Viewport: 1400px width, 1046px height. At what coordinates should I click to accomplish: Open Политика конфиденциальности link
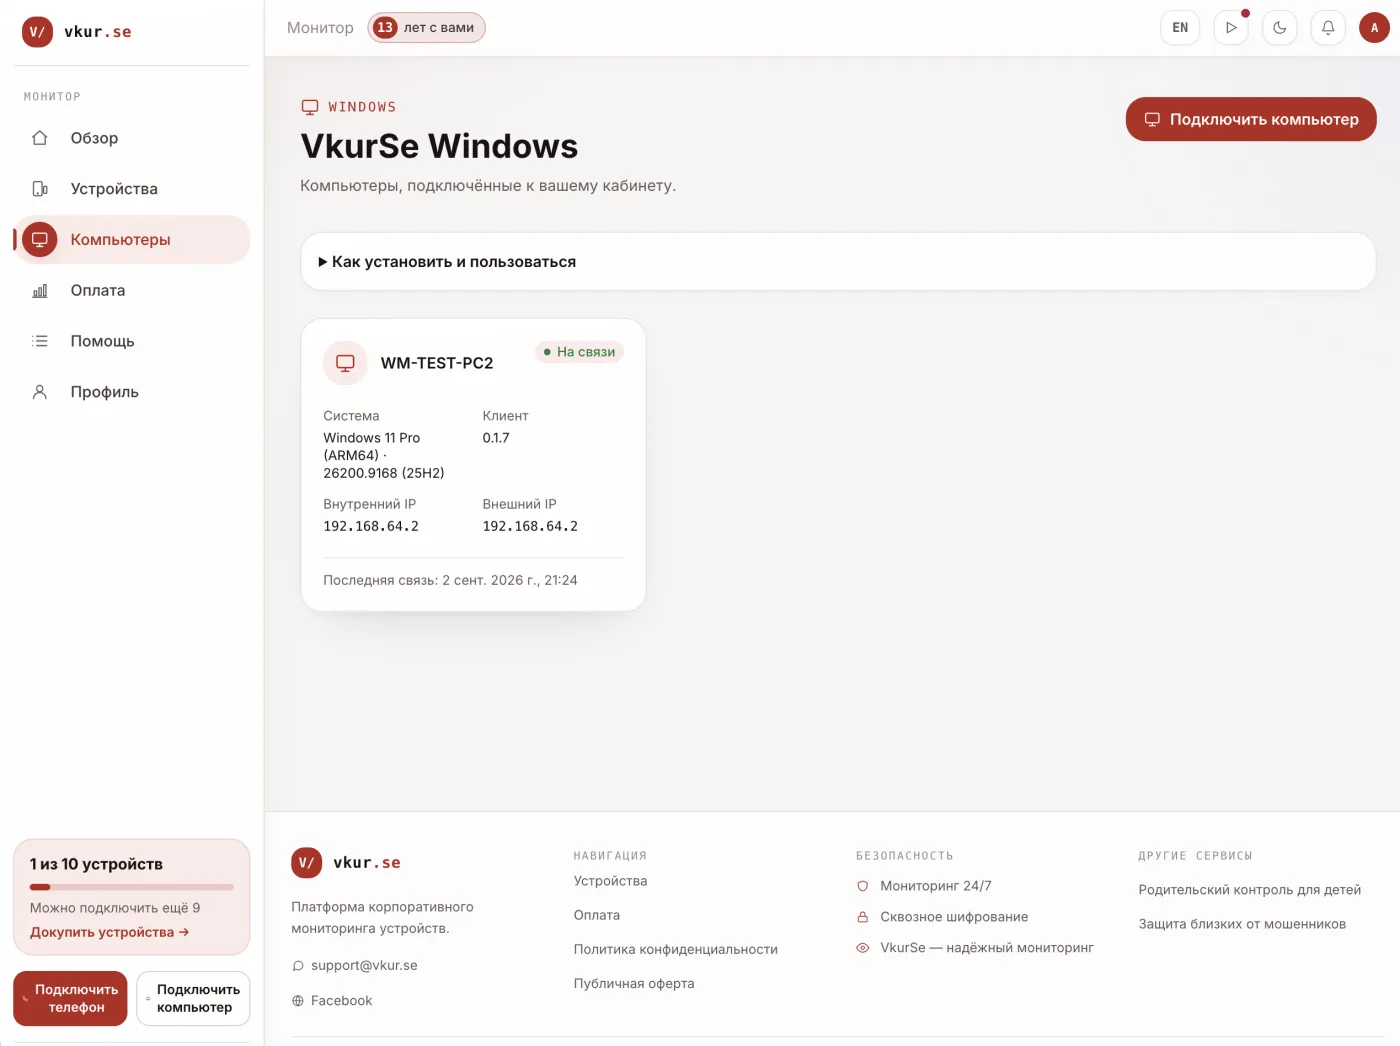coord(676,949)
